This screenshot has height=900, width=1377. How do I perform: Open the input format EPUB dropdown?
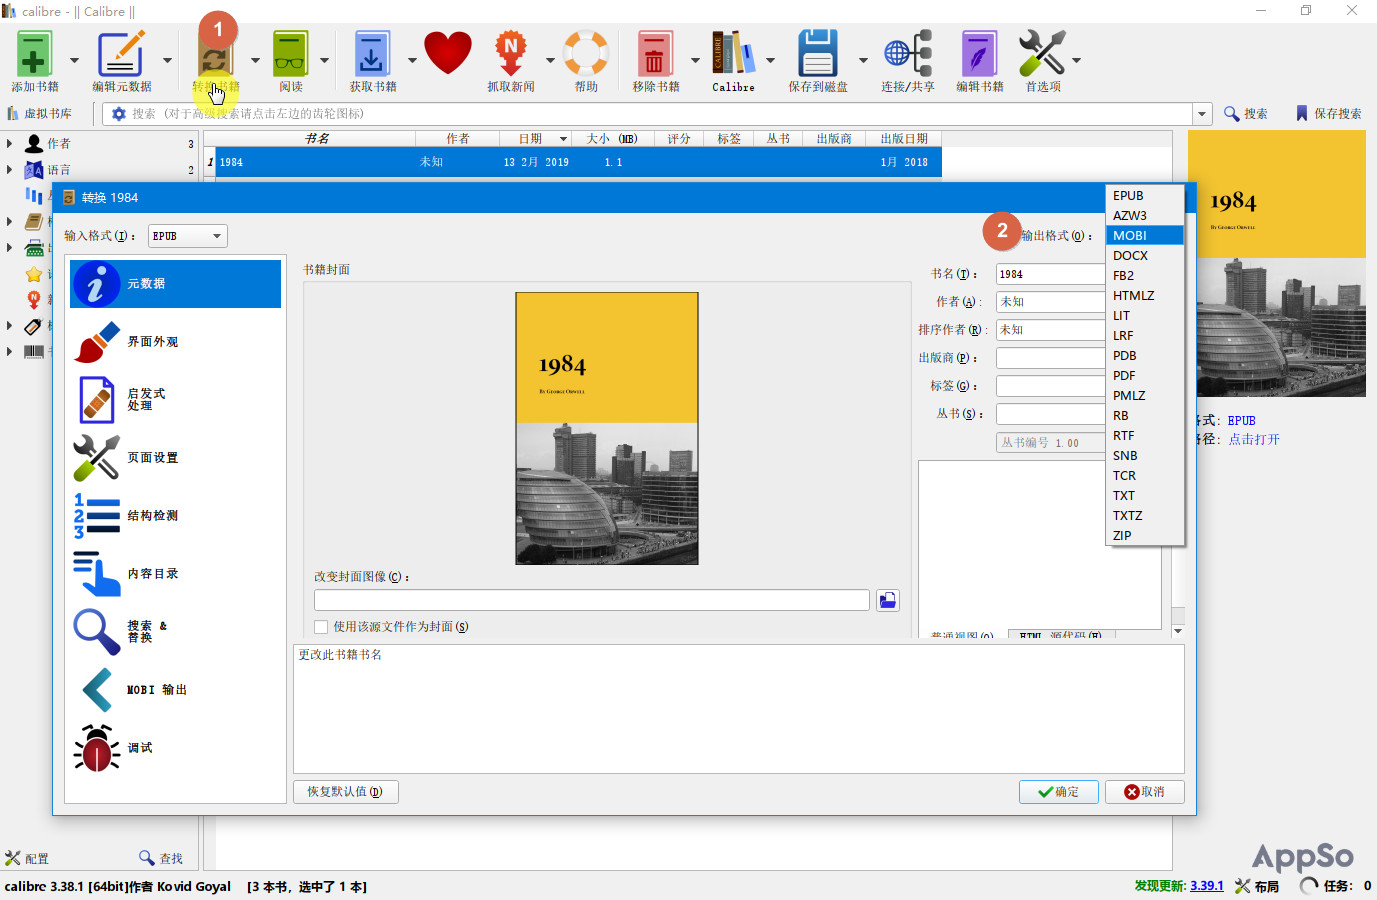pyautogui.click(x=187, y=236)
